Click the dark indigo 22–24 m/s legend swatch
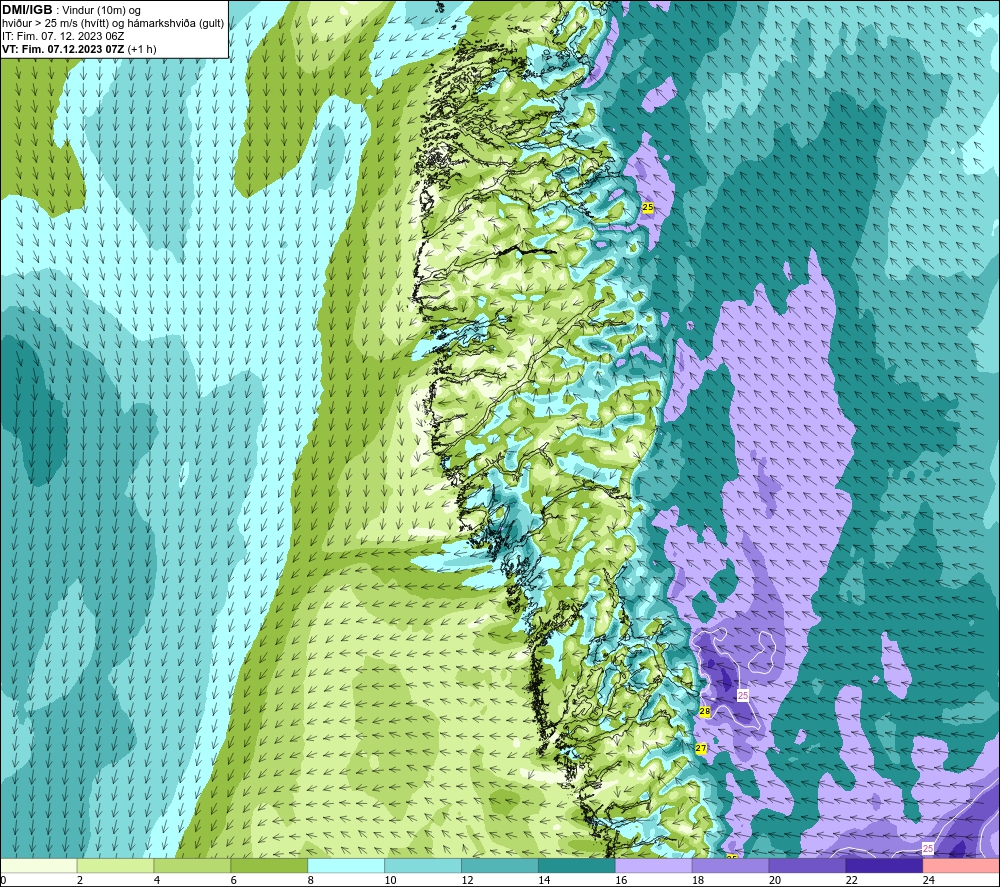Screen dimensions: 1000x887 point(884,865)
